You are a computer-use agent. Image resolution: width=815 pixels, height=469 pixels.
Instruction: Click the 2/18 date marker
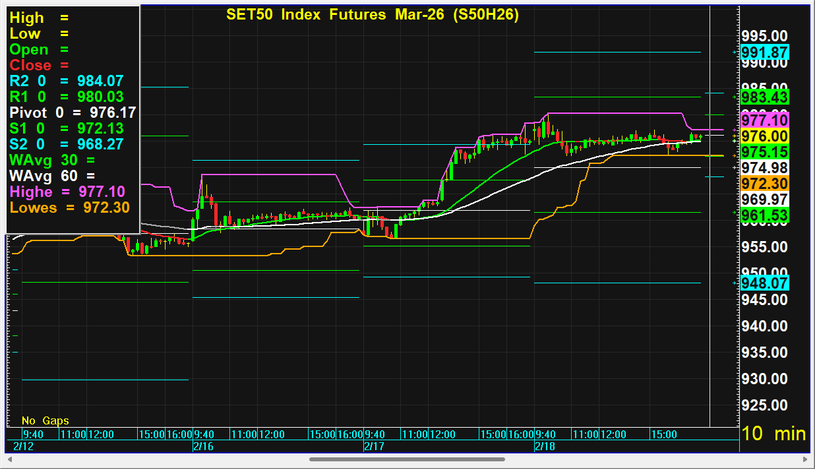click(x=545, y=445)
